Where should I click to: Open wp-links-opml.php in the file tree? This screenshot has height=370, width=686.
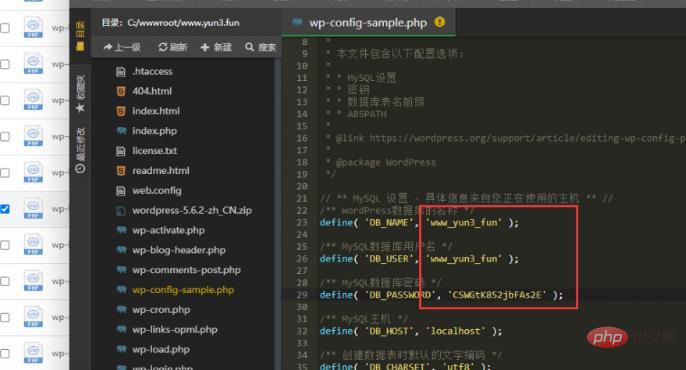[x=175, y=329]
